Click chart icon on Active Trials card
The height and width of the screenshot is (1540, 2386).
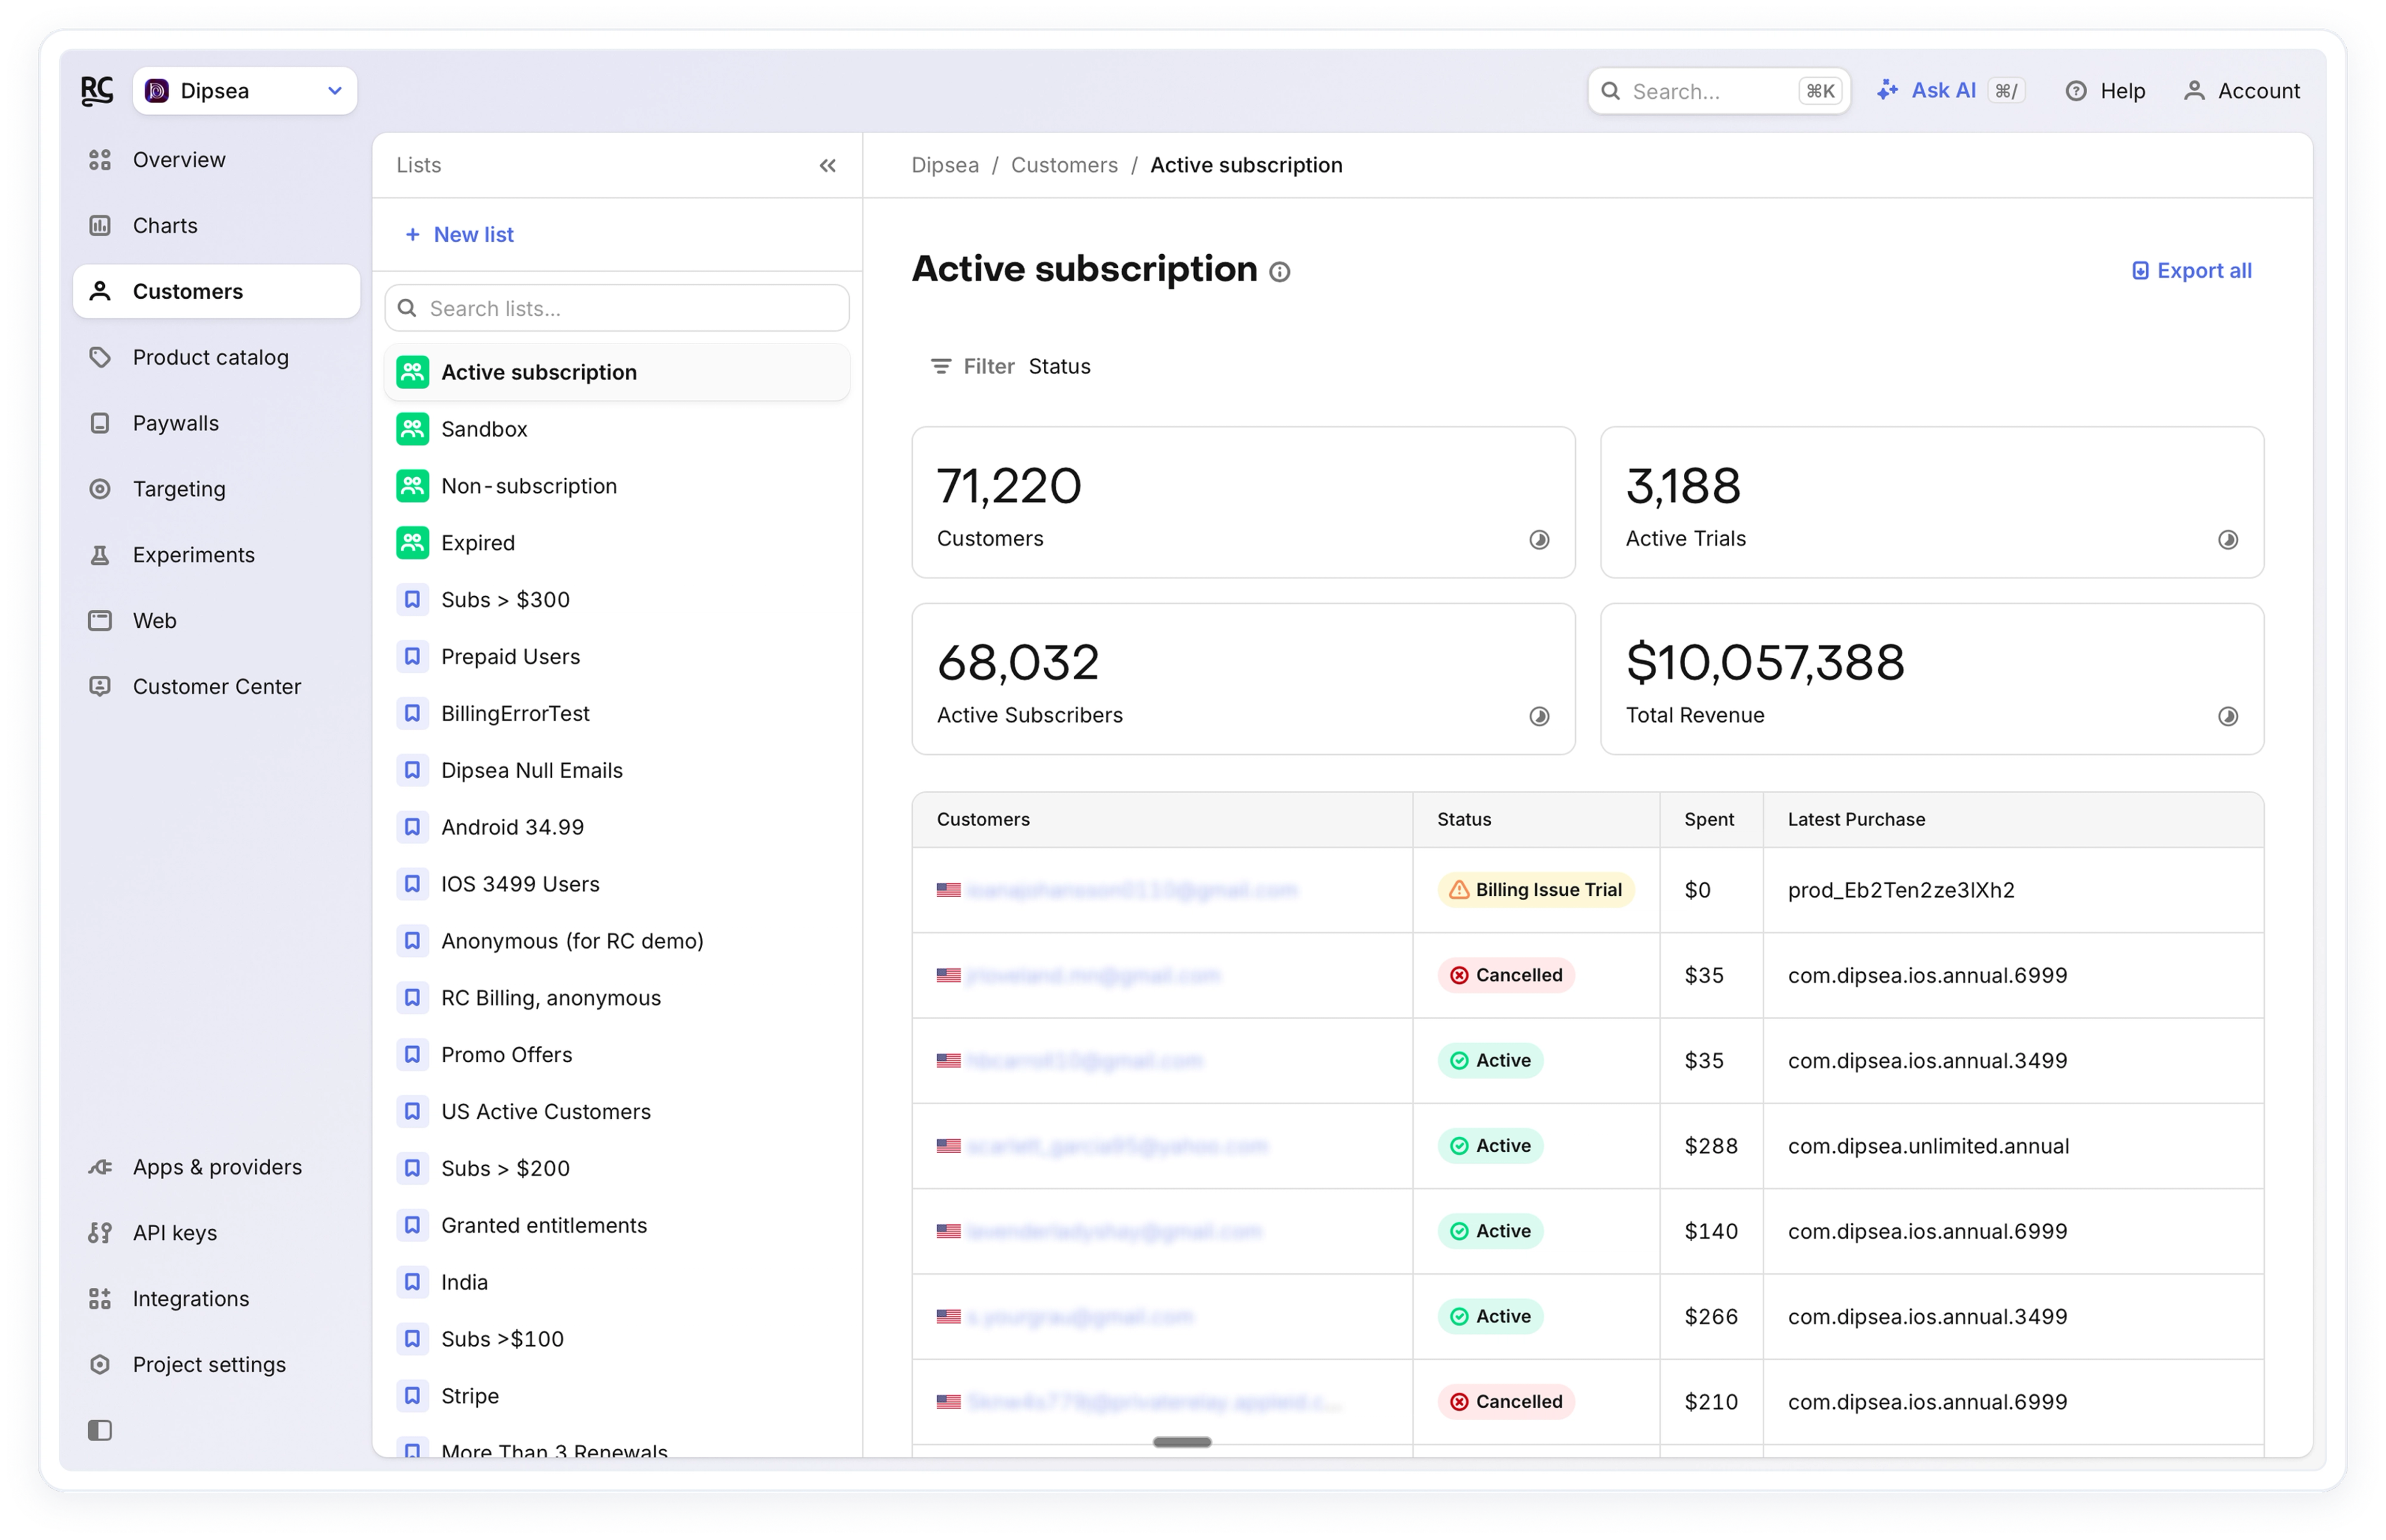pyautogui.click(x=2227, y=540)
